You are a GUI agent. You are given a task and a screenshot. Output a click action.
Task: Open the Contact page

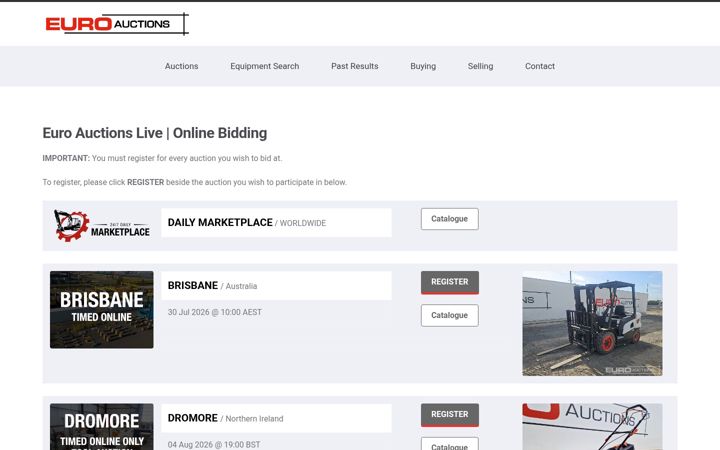coord(540,66)
